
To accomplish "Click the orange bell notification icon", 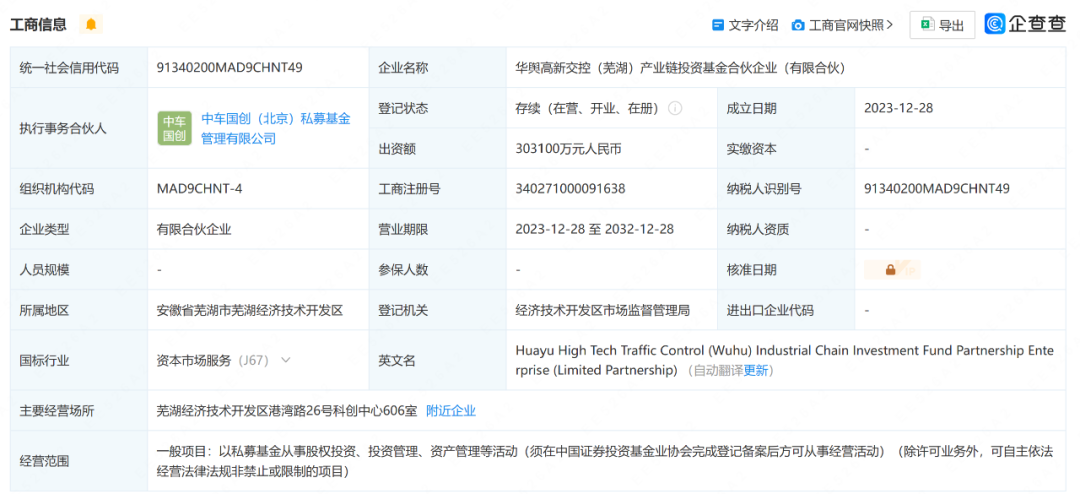I will (x=91, y=25).
